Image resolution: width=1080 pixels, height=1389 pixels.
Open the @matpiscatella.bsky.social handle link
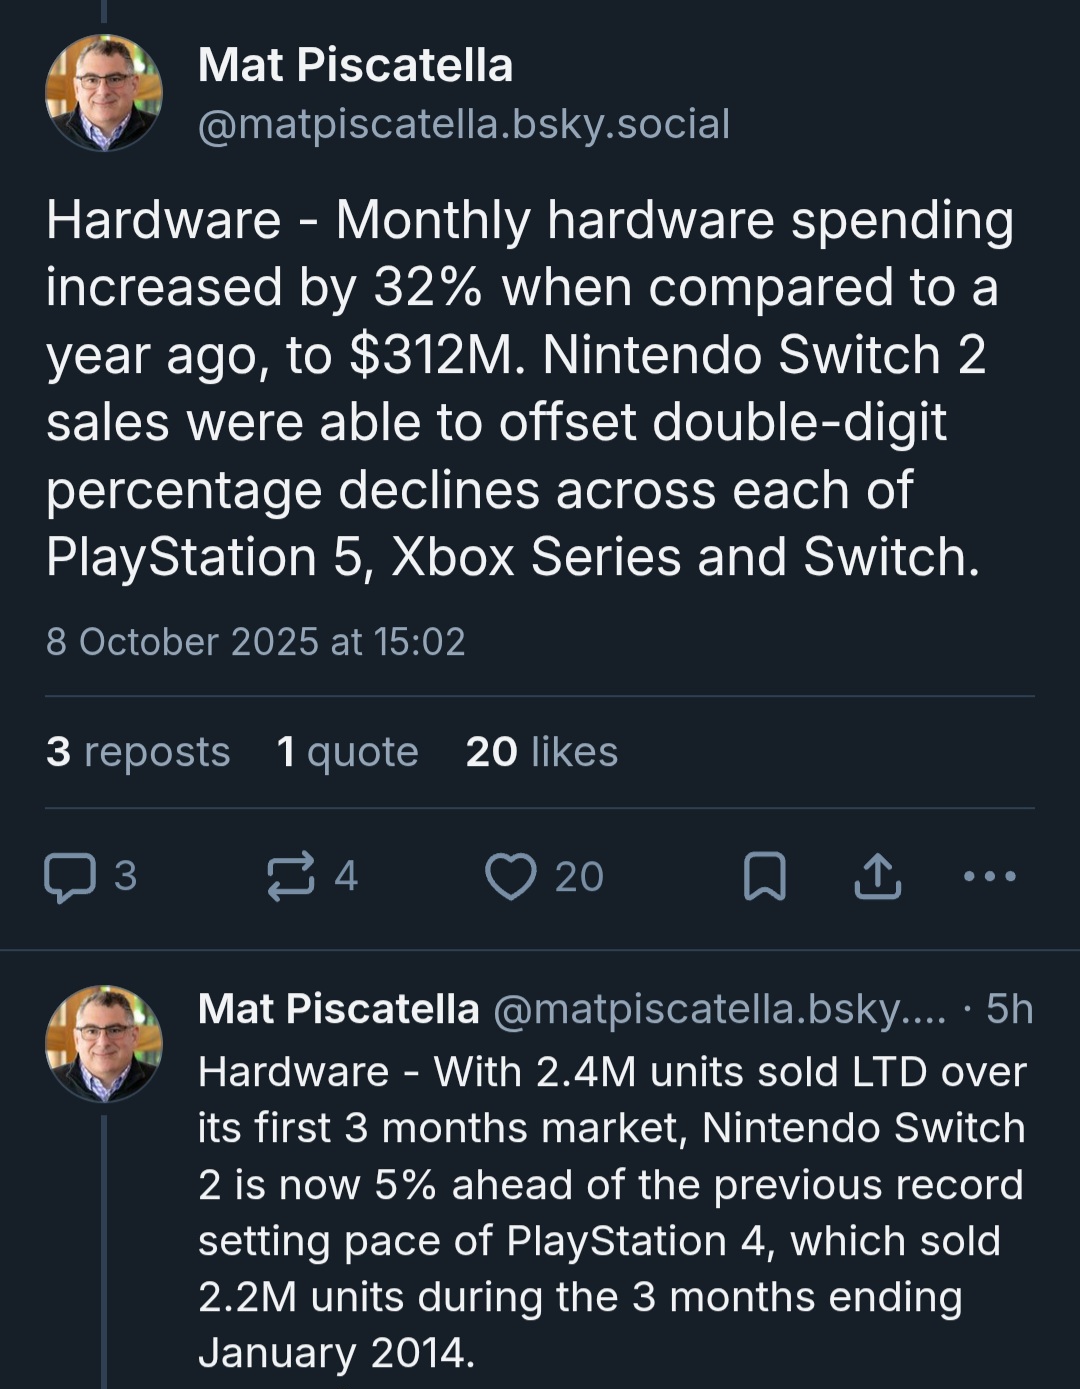point(464,124)
